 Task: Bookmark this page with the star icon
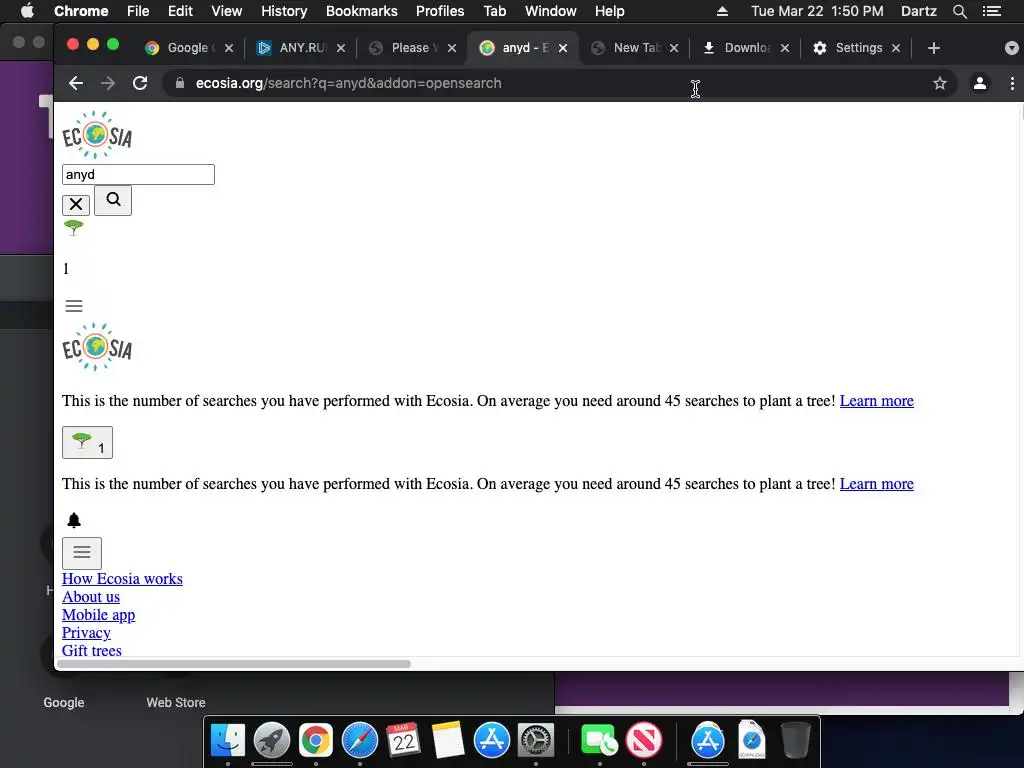[940, 83]
